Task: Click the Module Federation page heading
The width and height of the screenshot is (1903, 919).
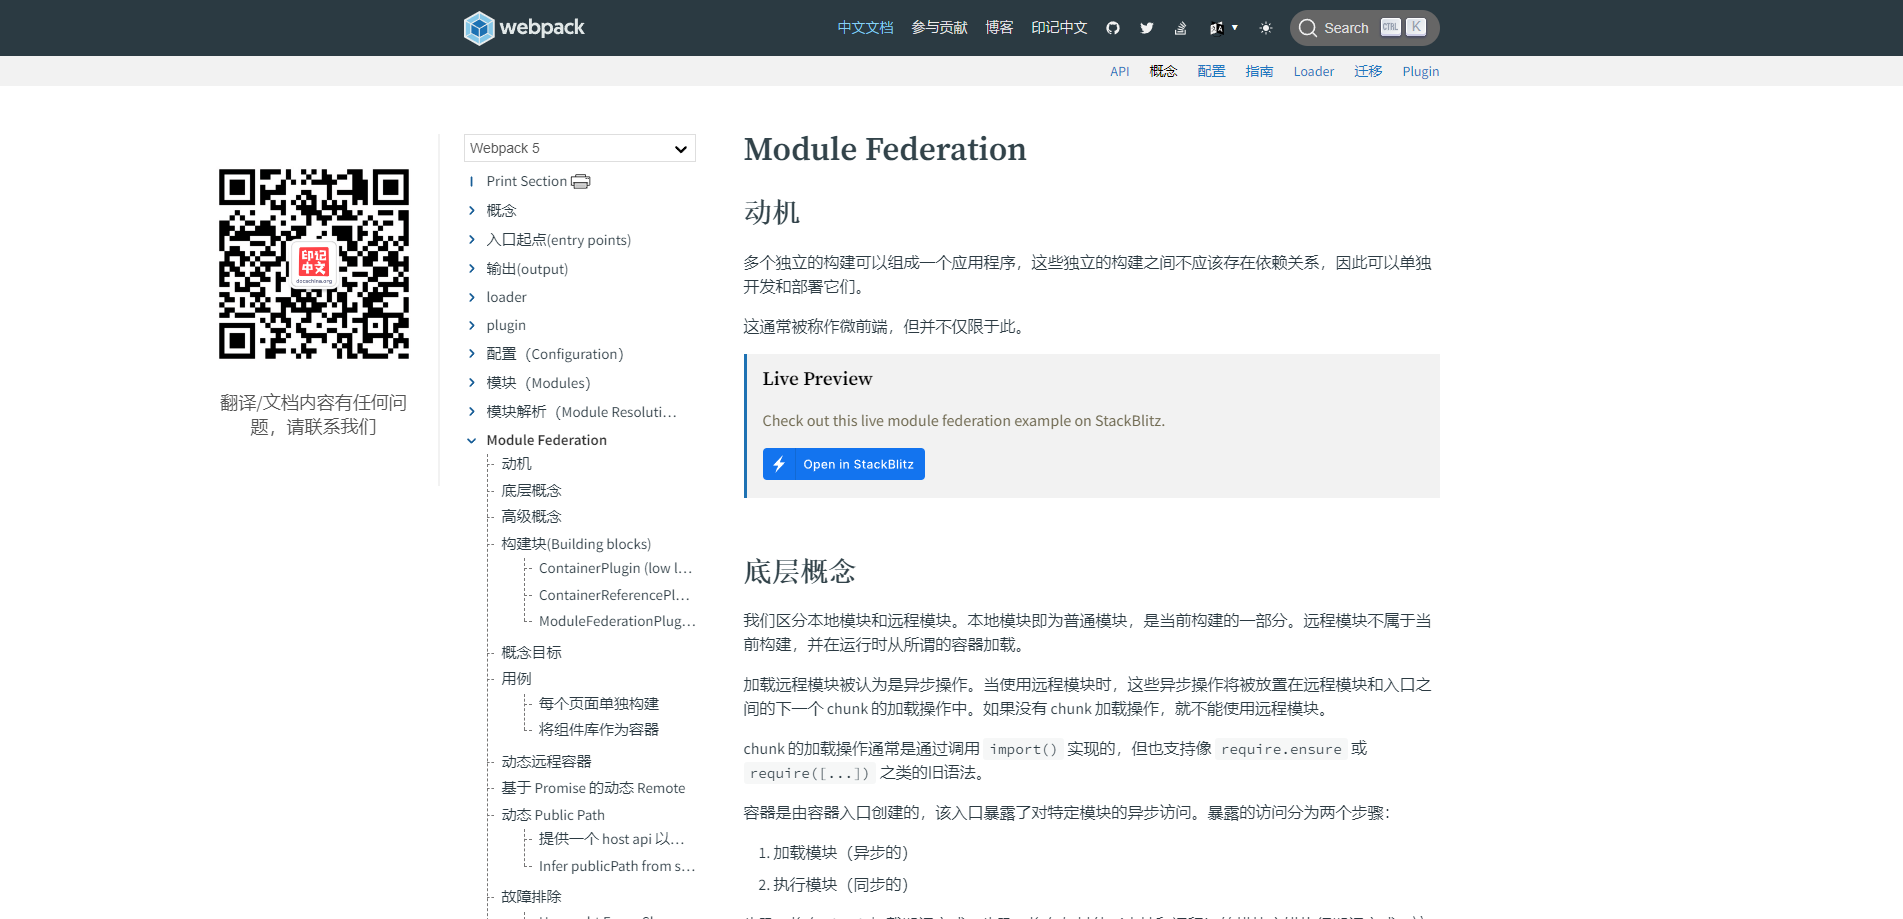Action: [x=885, y=149]
